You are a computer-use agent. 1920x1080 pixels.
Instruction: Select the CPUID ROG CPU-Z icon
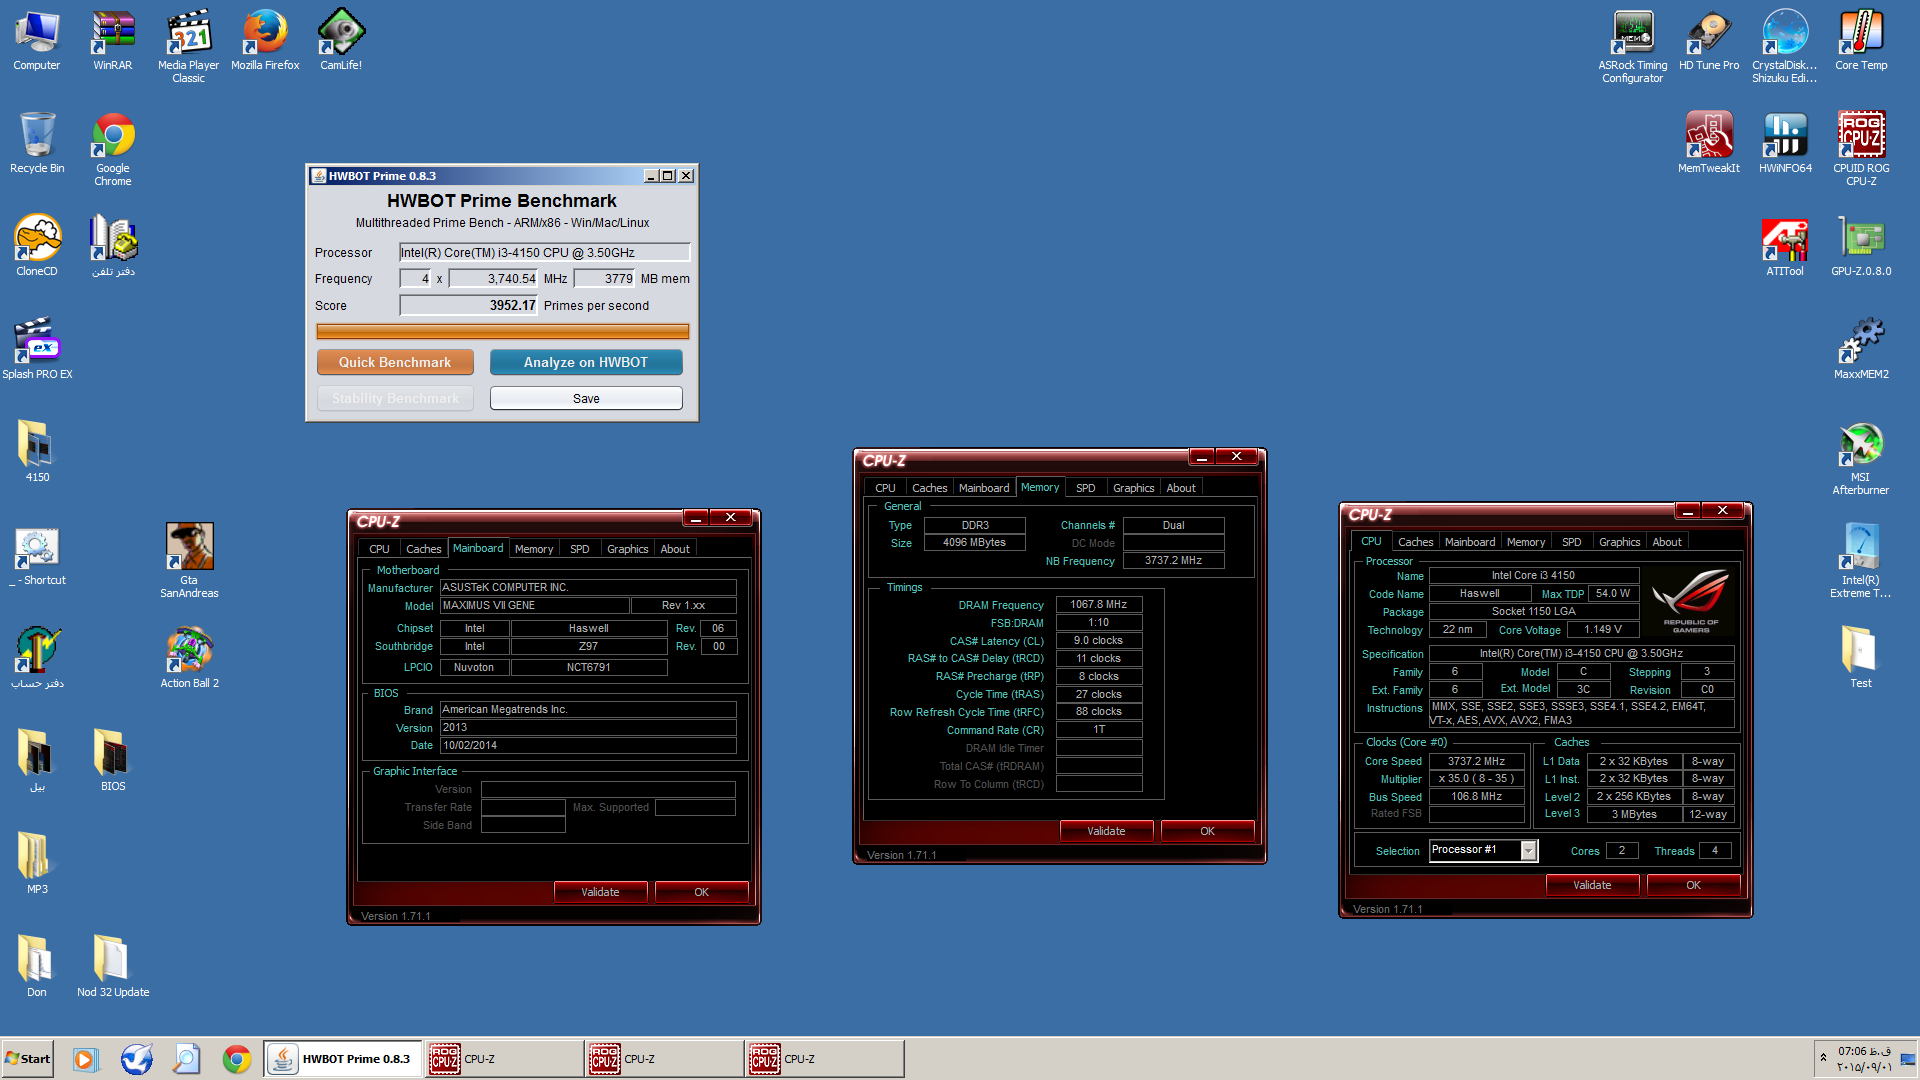1861,149
